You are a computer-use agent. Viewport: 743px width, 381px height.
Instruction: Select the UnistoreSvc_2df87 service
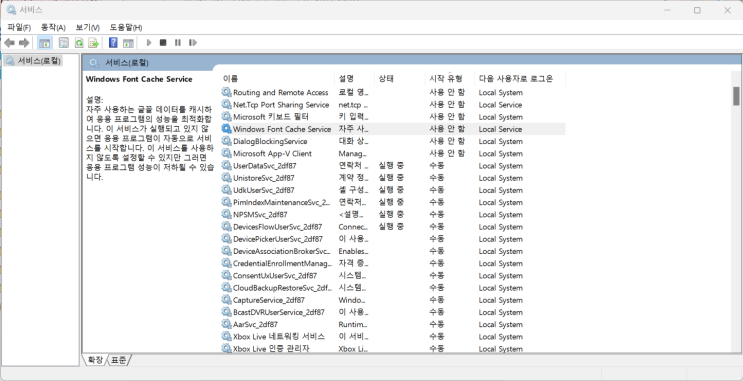393,178
